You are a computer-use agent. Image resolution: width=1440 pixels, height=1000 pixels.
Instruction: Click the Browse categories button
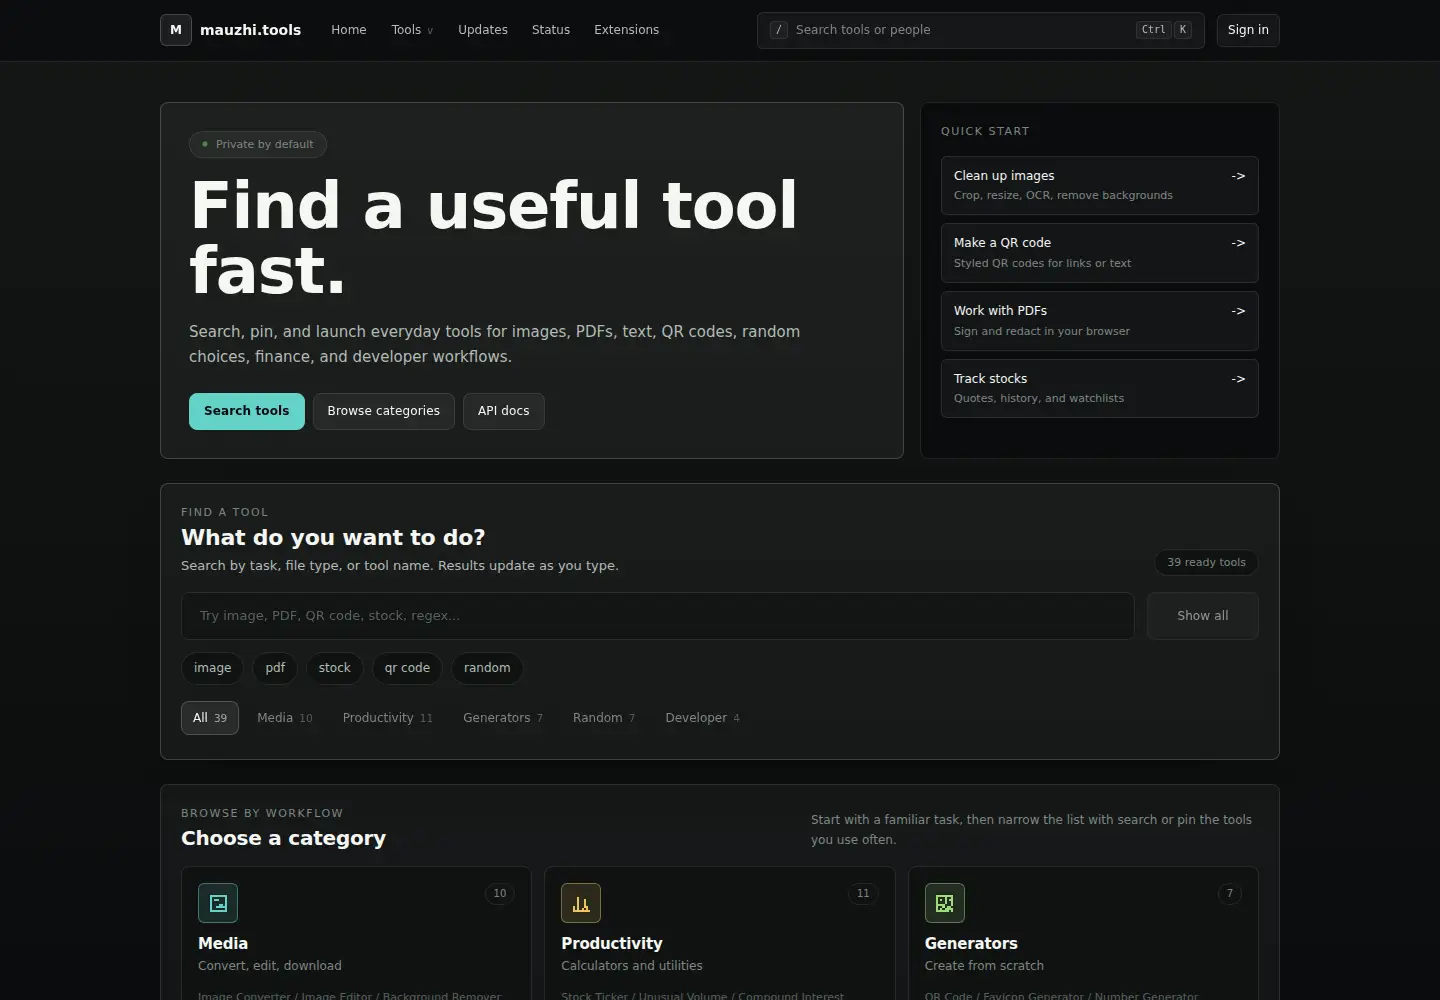click(x=384, y=411)
